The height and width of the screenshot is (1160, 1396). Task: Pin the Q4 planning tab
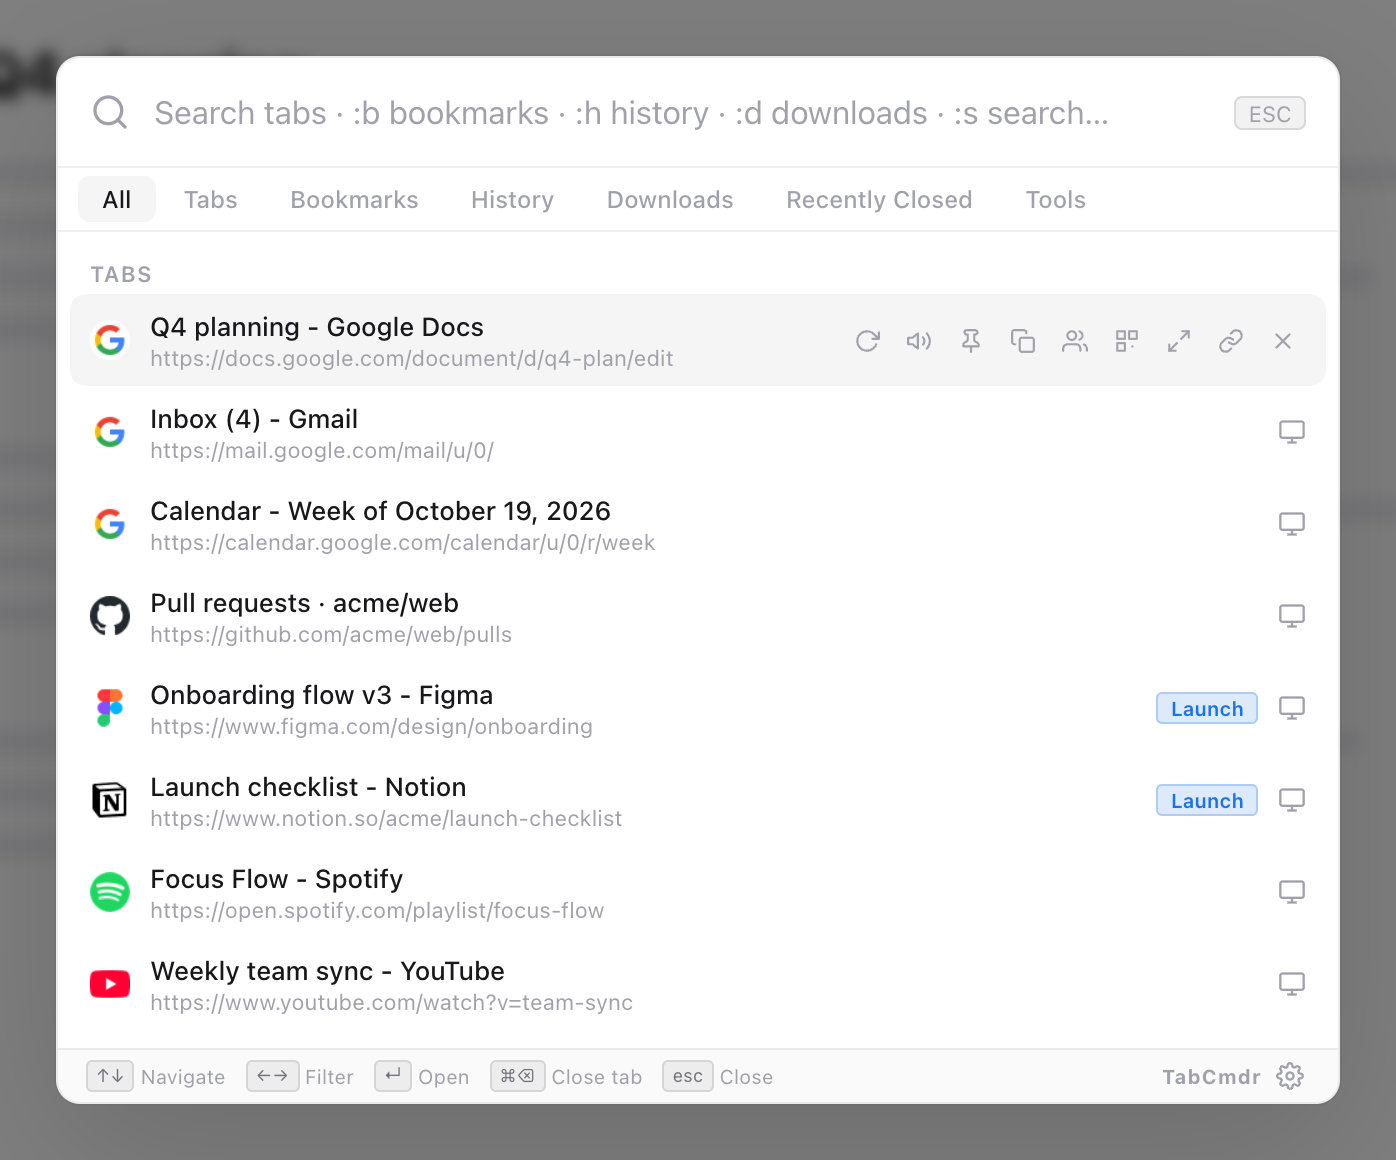971,341
